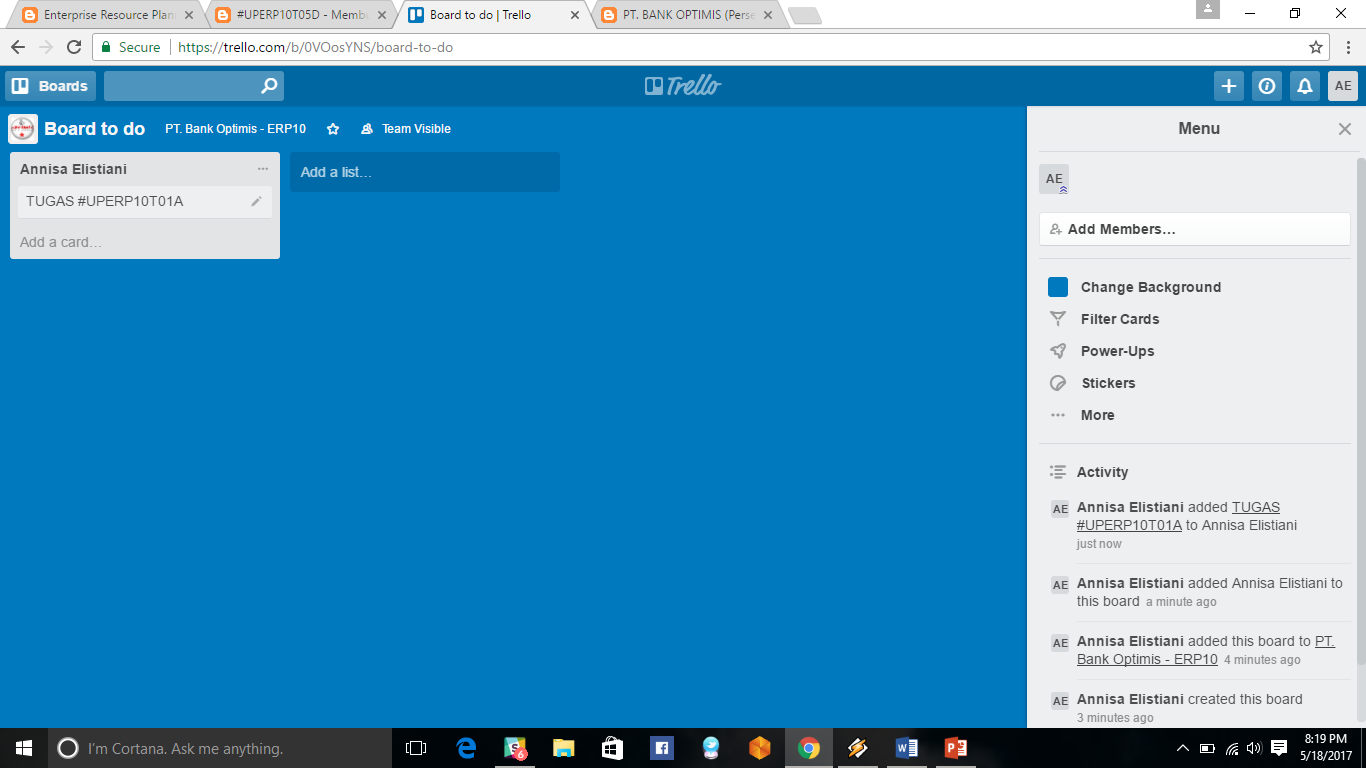Image resolution: width=1366 pixels, height=768 pixels.
Task: Edit card with pencil icon
Action: (256, 201)
